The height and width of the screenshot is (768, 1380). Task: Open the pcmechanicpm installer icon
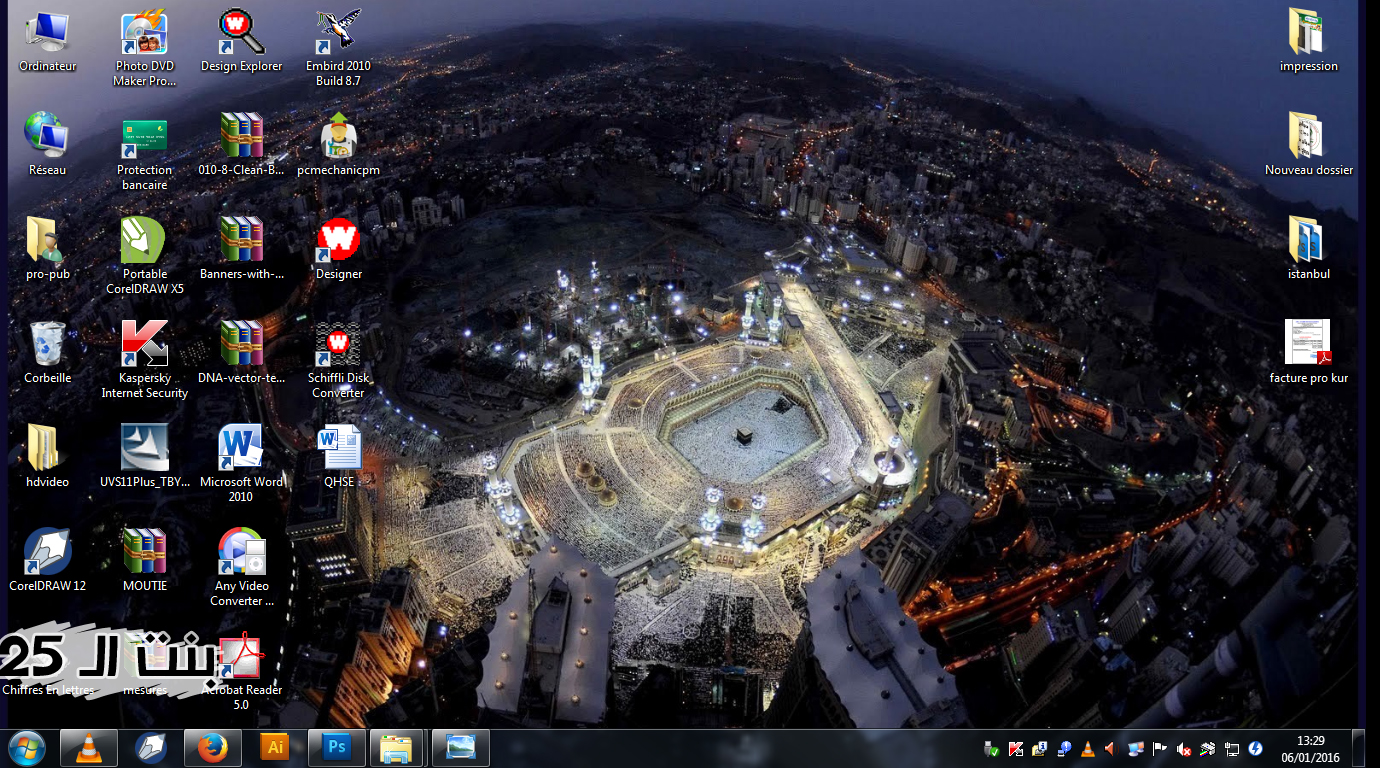[338, 146]
